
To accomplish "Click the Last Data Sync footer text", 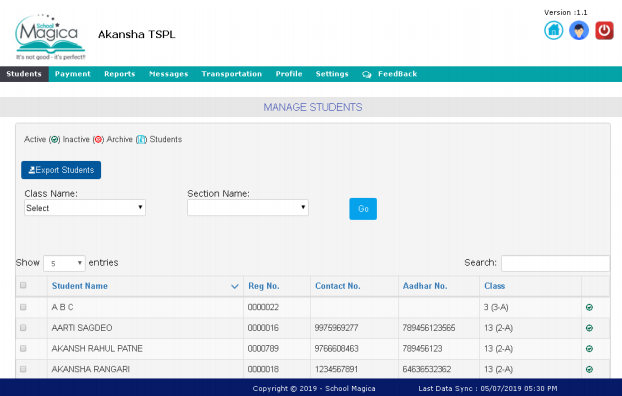I will [x=488, y=388].
